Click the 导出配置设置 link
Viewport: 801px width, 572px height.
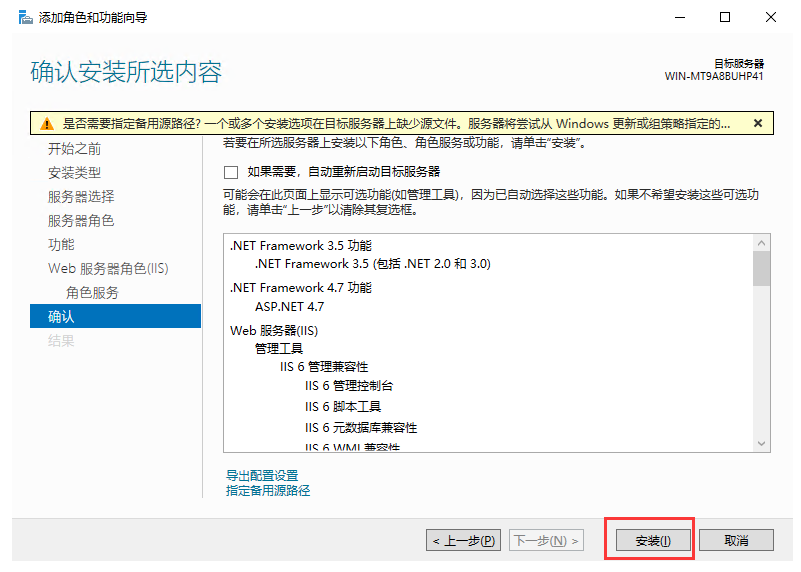coord(261,475)
